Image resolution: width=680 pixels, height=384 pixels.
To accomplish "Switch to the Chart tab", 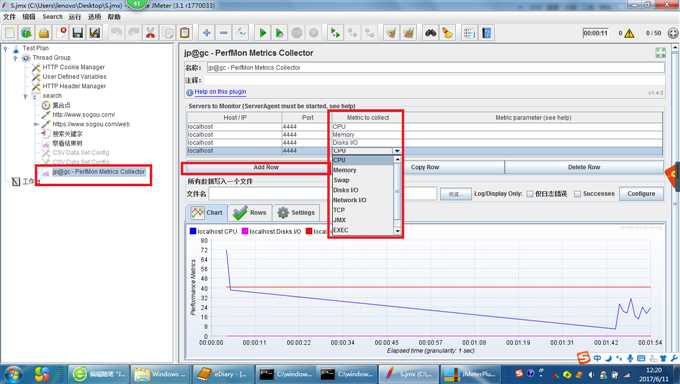I will pos(207,213).
